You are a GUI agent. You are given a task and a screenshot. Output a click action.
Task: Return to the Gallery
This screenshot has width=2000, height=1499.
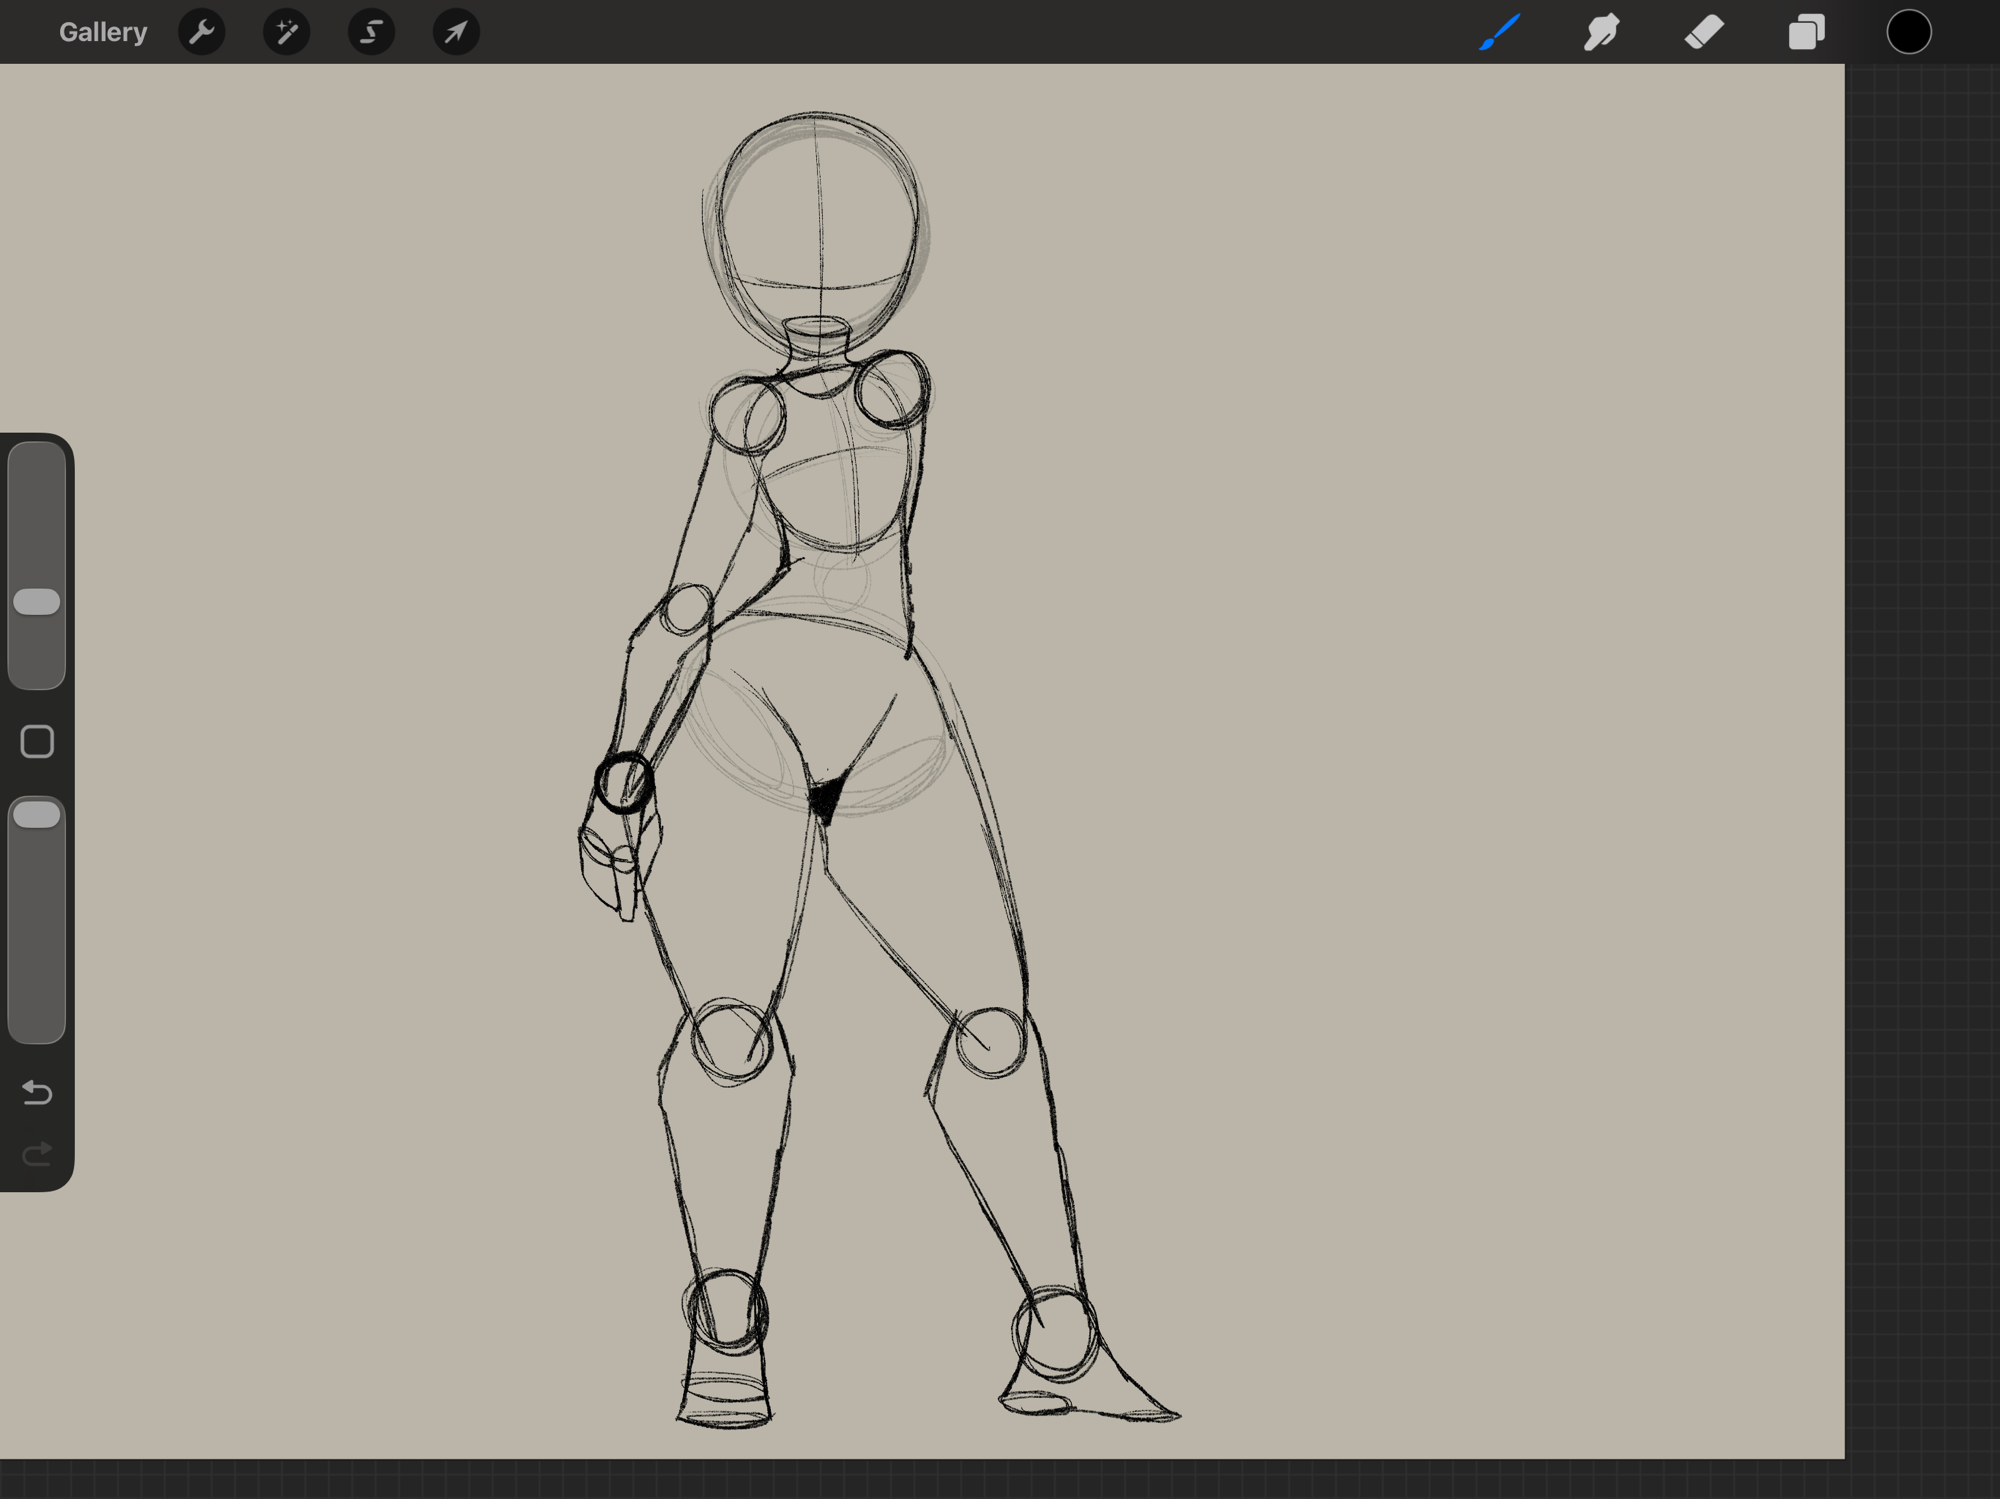pos(103,32)
